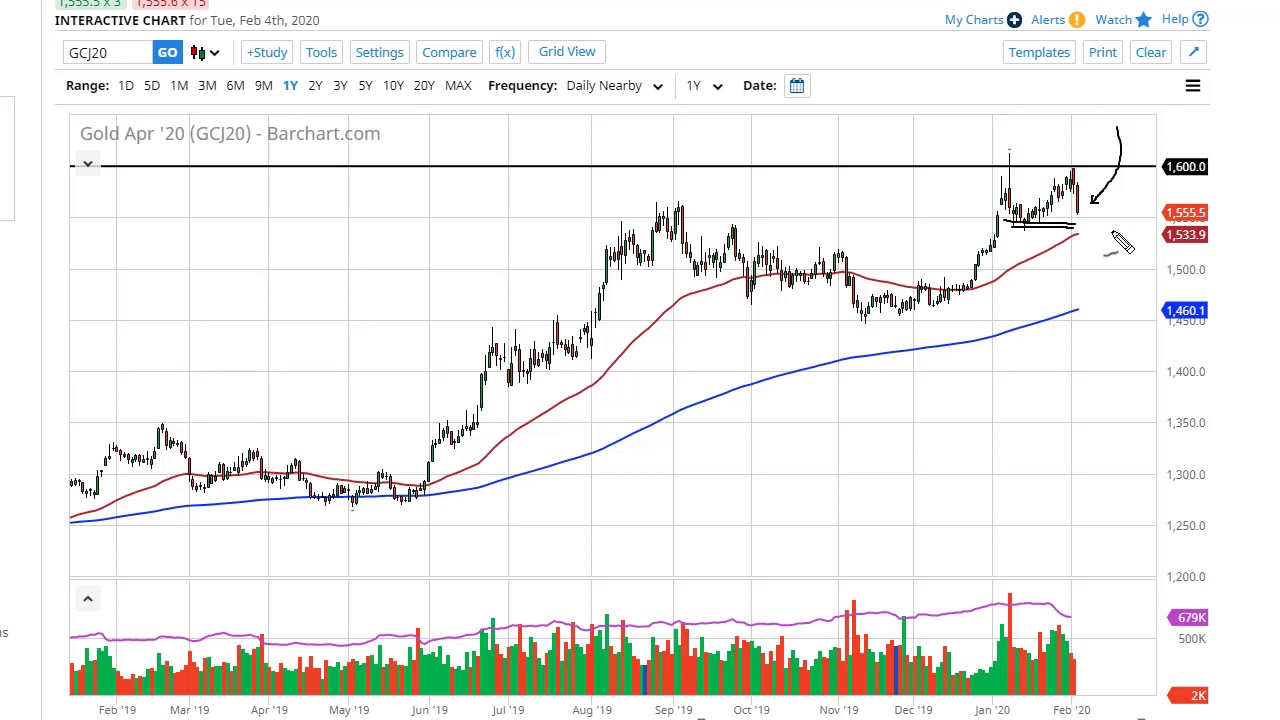Select the 2Y range
The width and height of the screenshot is (1280, 720).
(315, 86)
